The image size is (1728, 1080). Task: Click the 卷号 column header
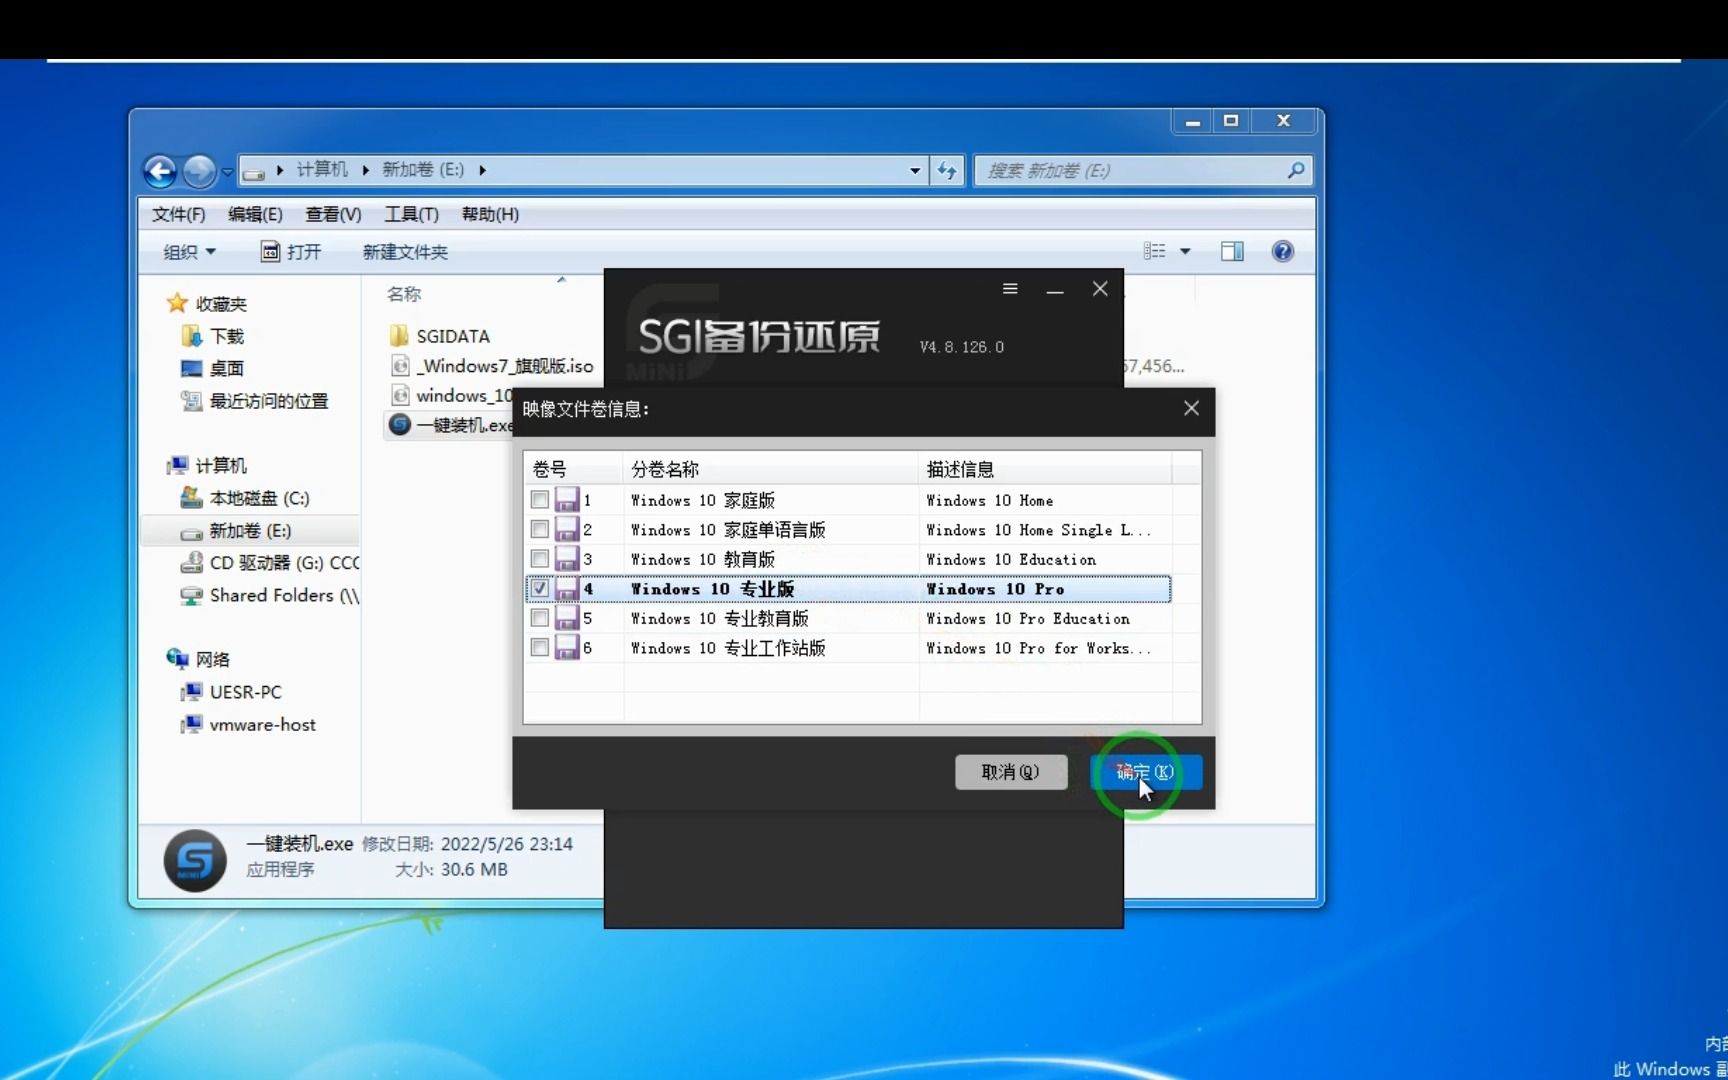(x=574, y=469)
